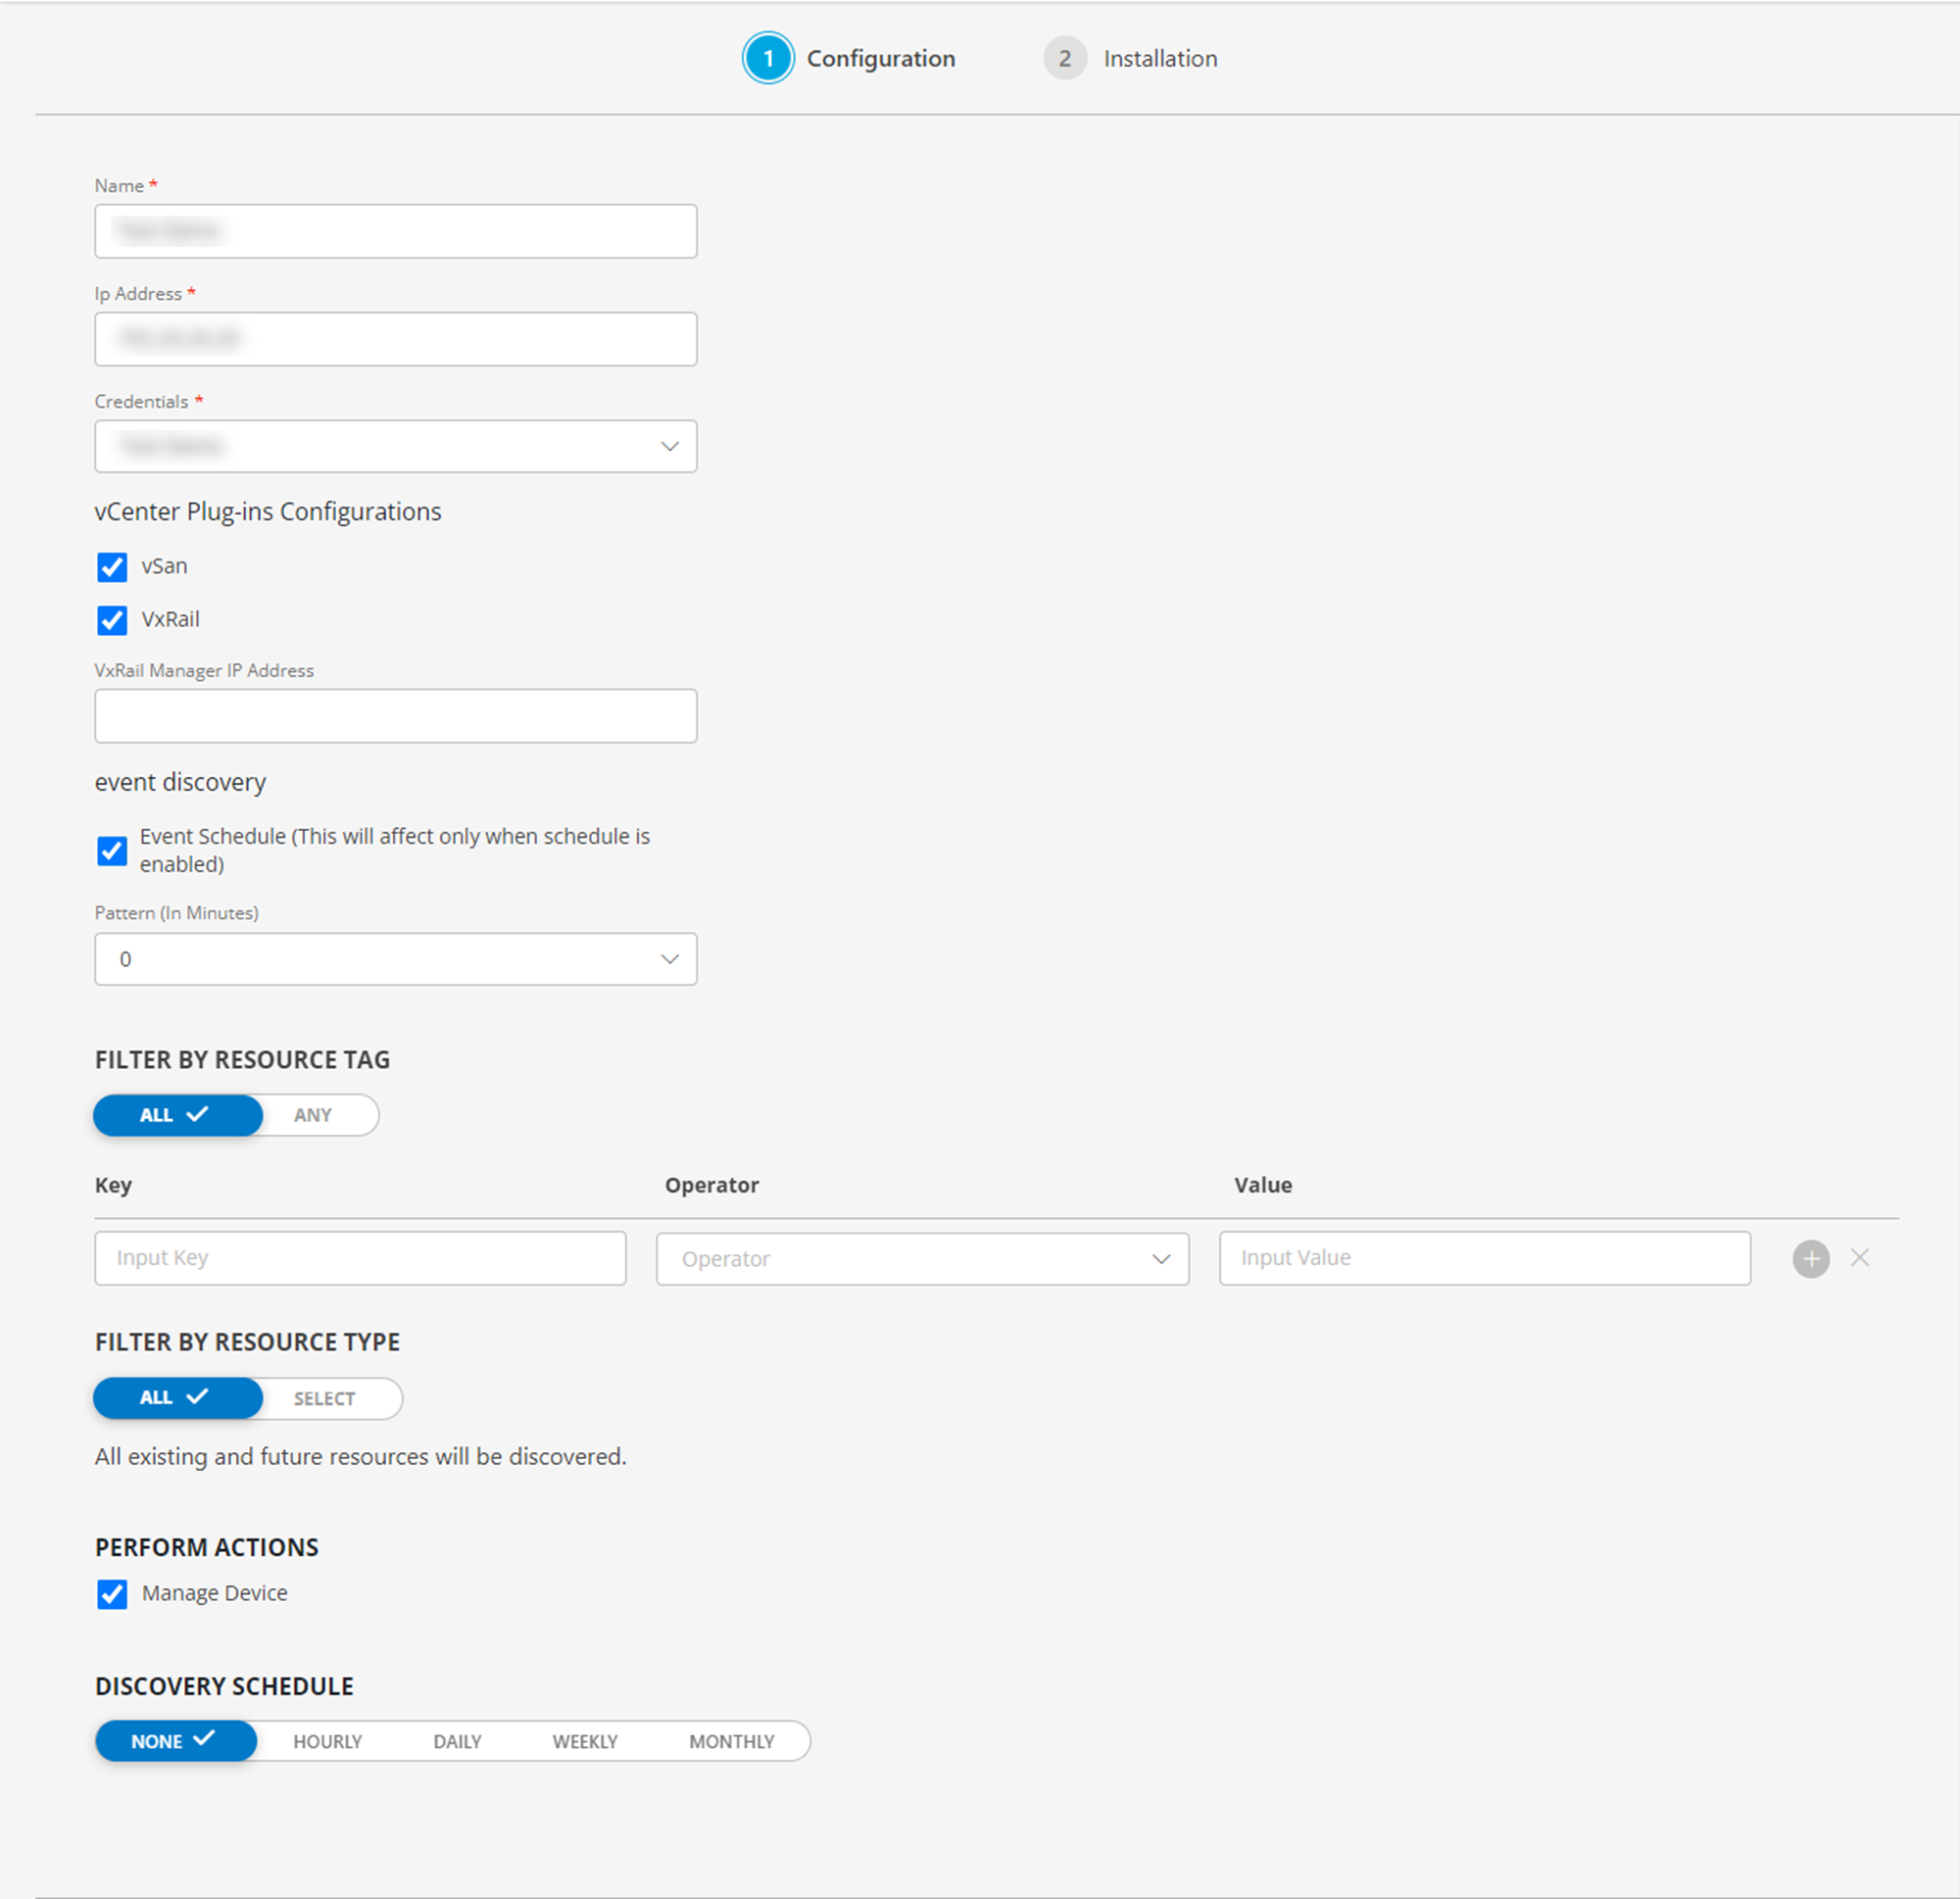Open the Operator dropdown
1960x1899 pixels.
click(920, 1258)
